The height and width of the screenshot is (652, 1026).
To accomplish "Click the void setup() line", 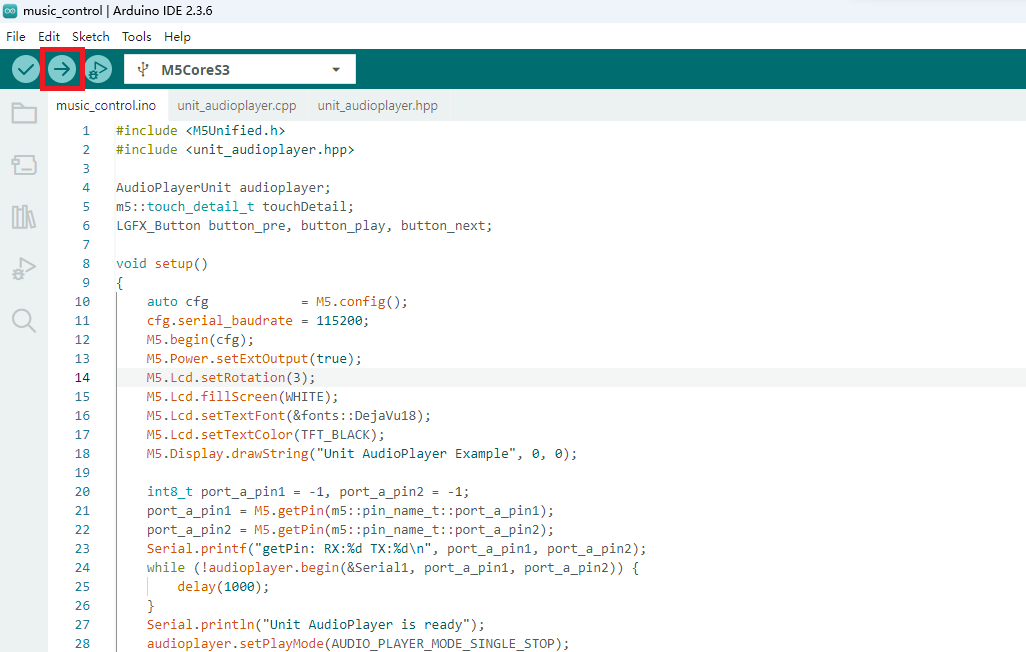I will coord(162,264).
